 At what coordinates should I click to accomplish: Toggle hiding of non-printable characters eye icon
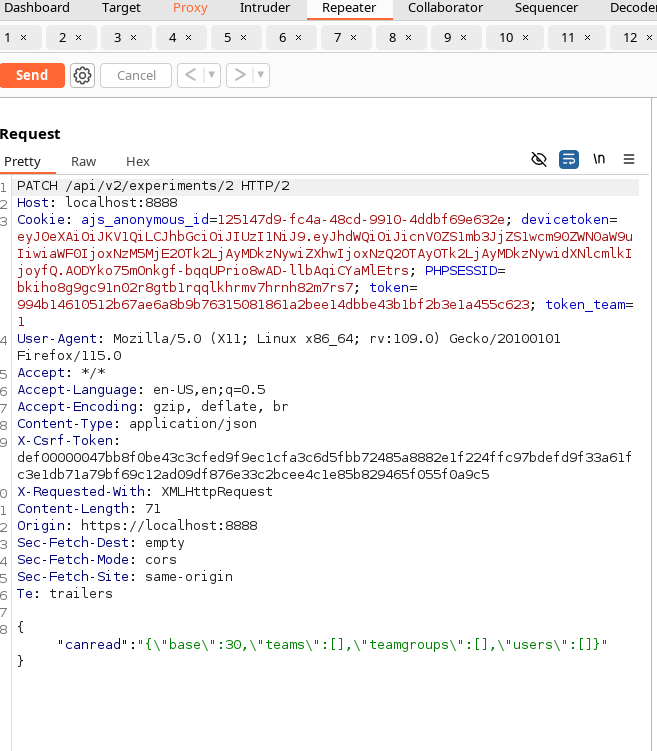coord(539,159)
